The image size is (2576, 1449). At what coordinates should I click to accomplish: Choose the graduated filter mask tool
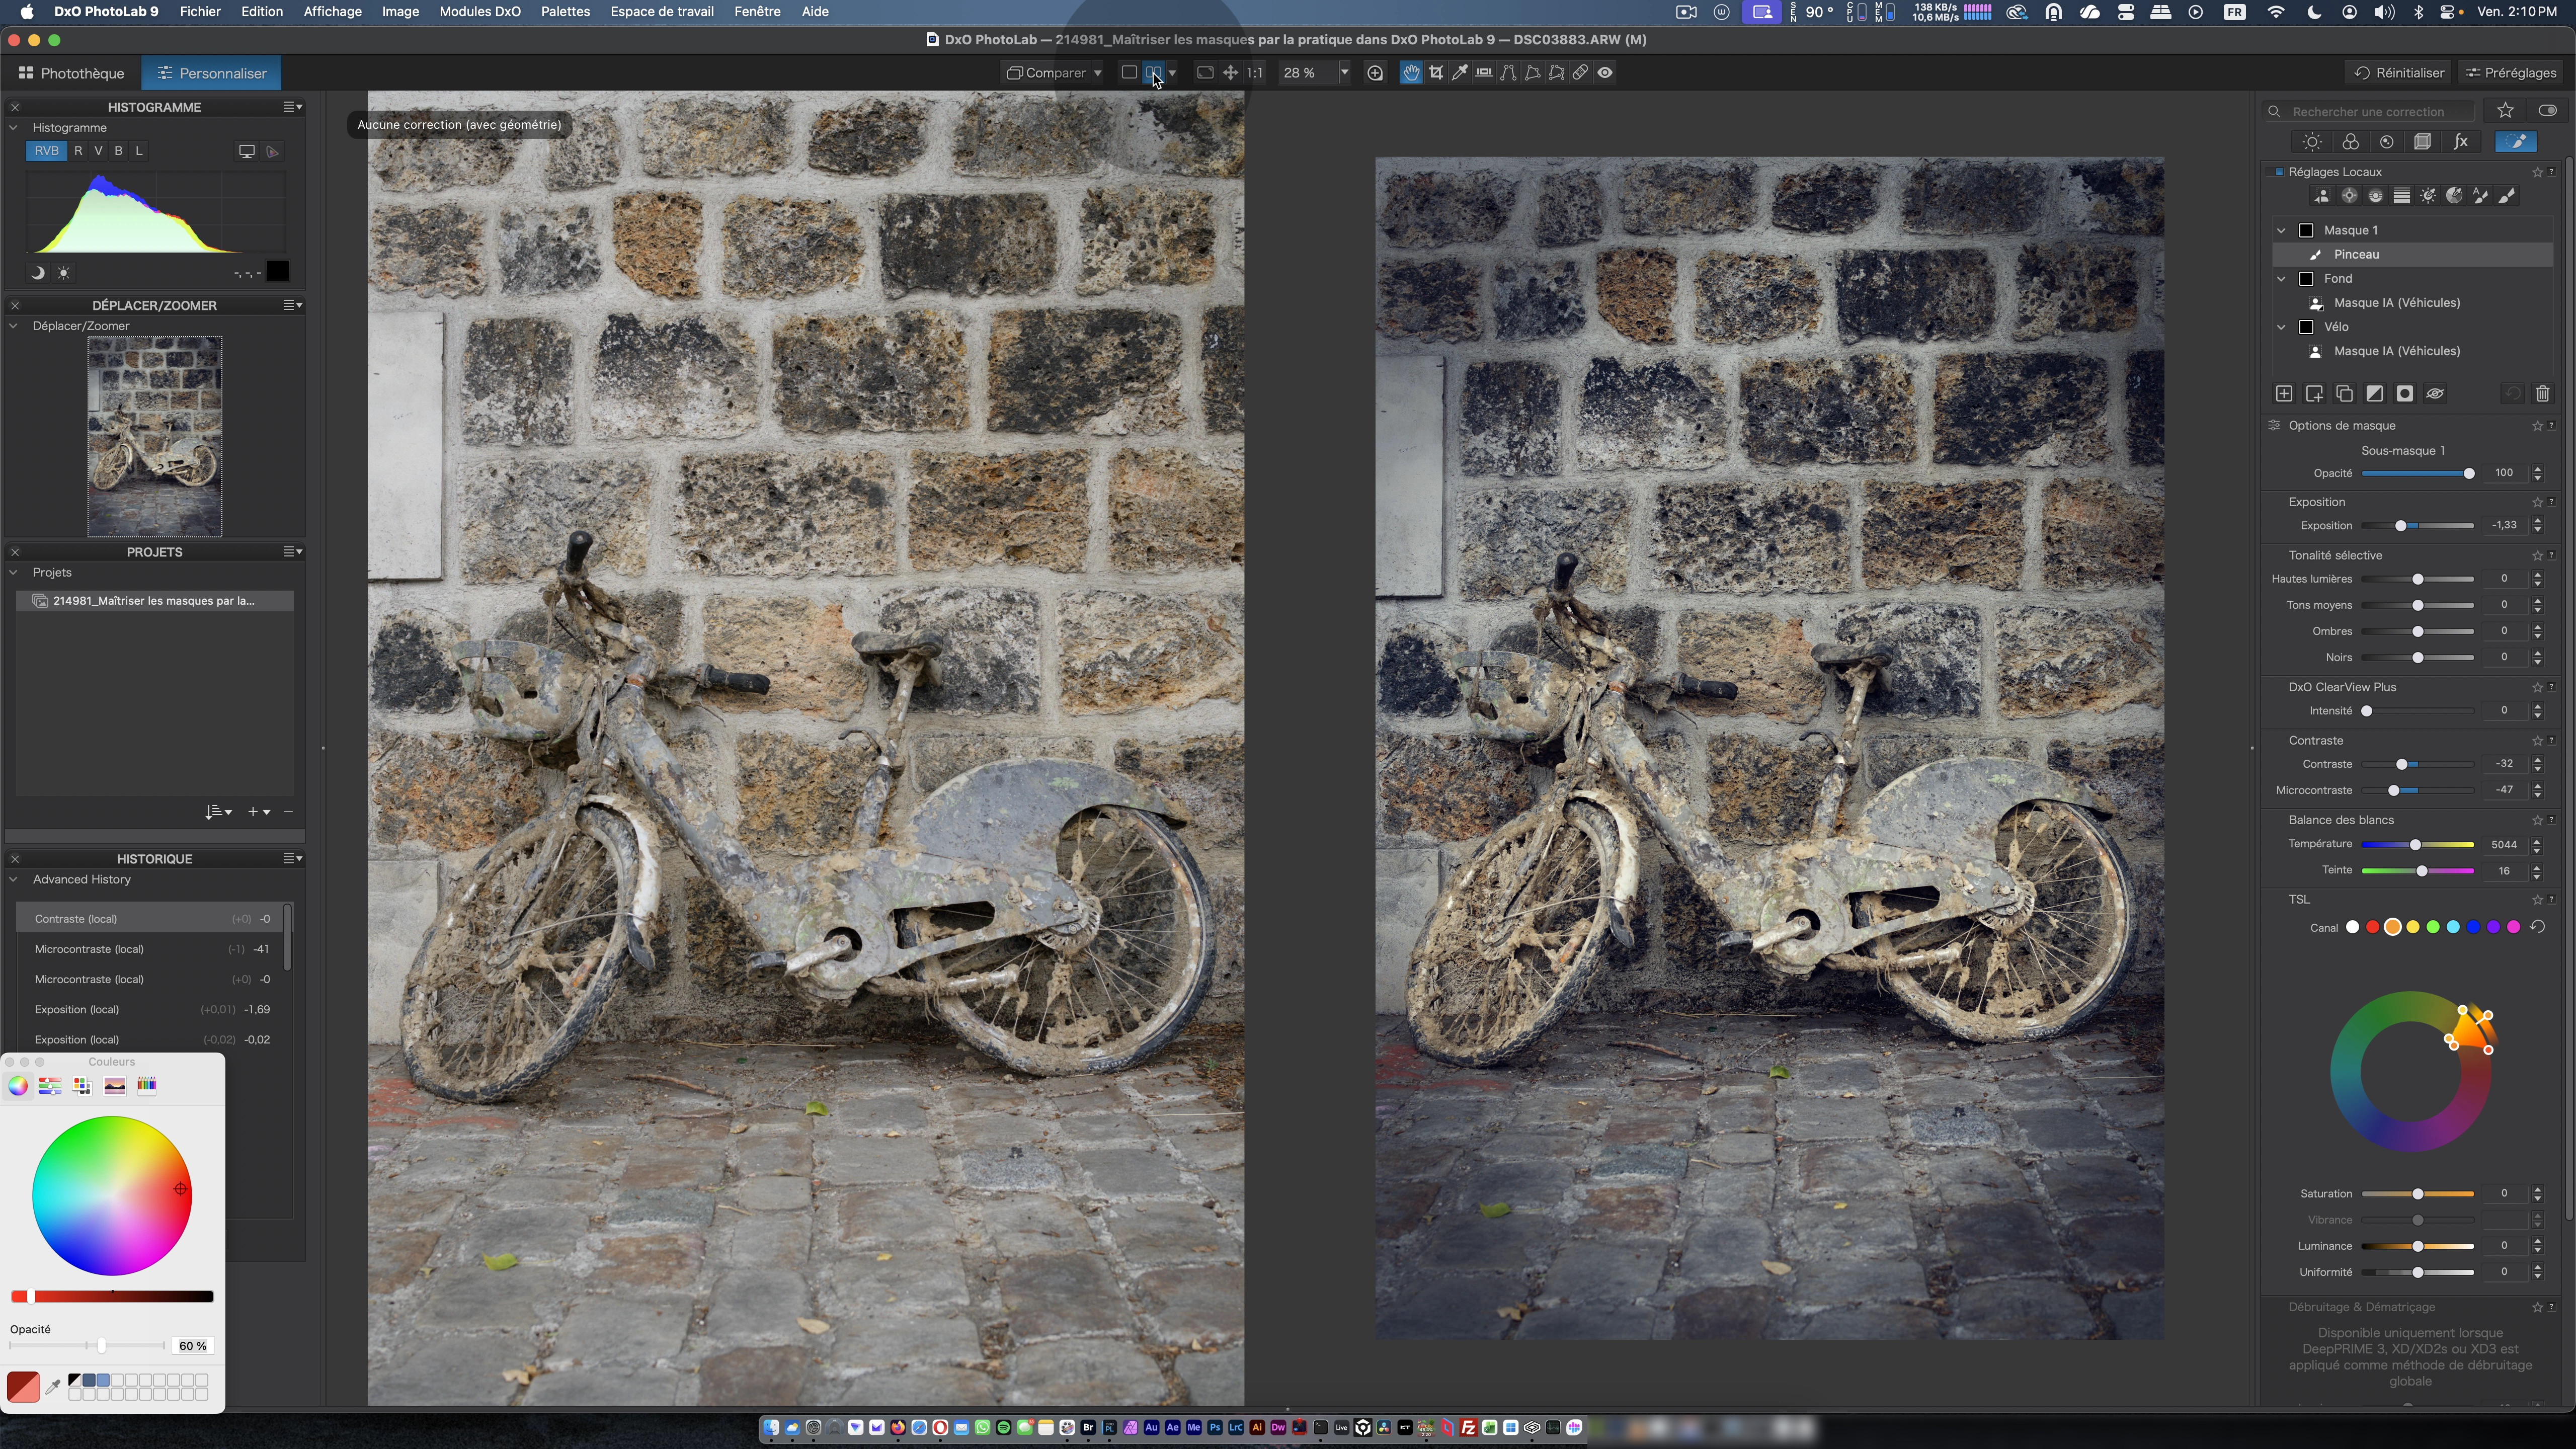click(2401, 196)
